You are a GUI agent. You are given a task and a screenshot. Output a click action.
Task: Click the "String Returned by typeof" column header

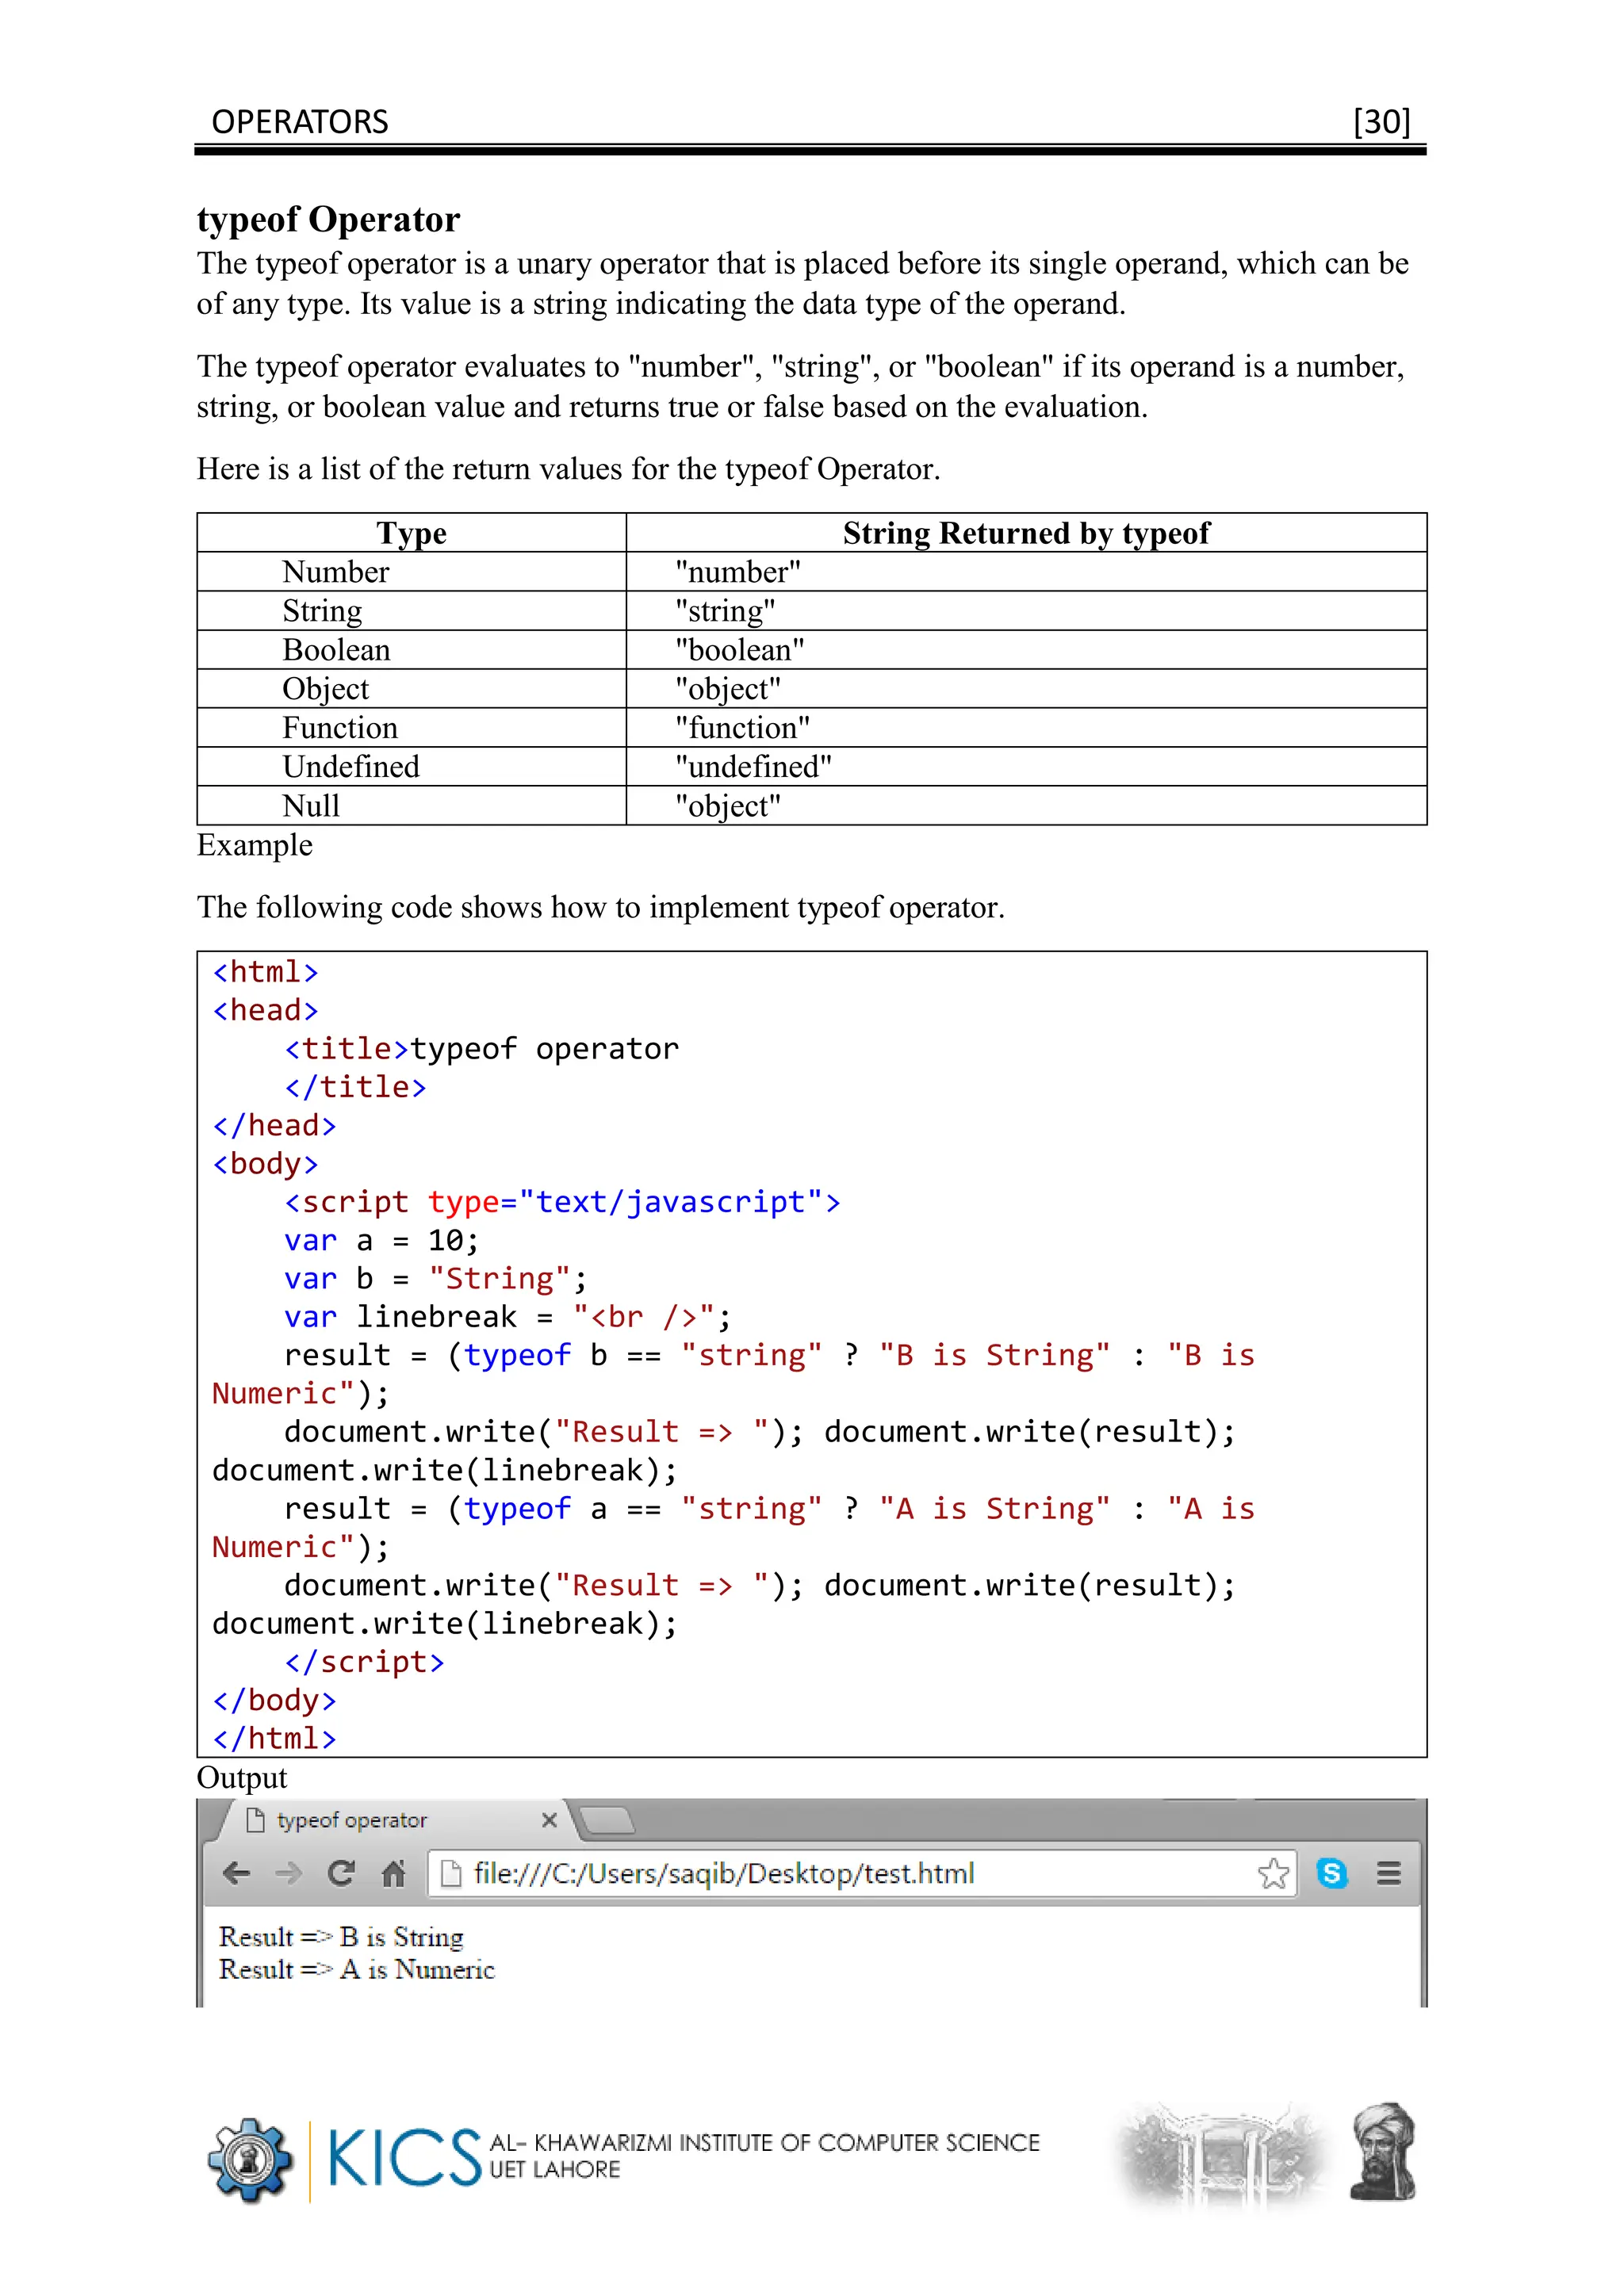pyautogui.click(x=1025, y=533)
